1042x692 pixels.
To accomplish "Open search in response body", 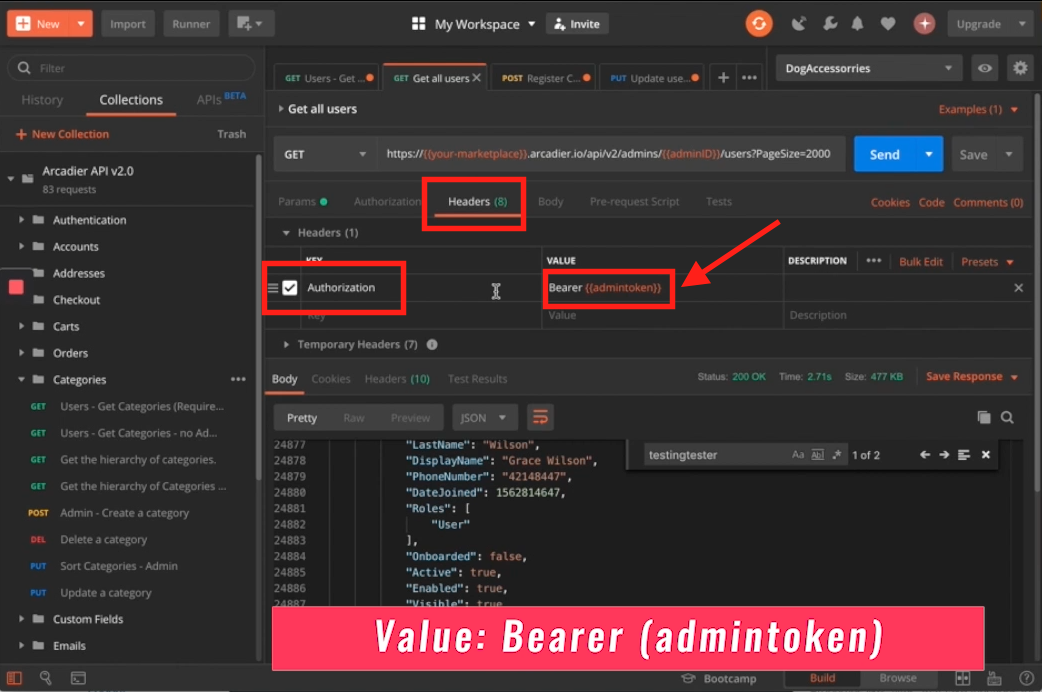I will click(1007, 417).
